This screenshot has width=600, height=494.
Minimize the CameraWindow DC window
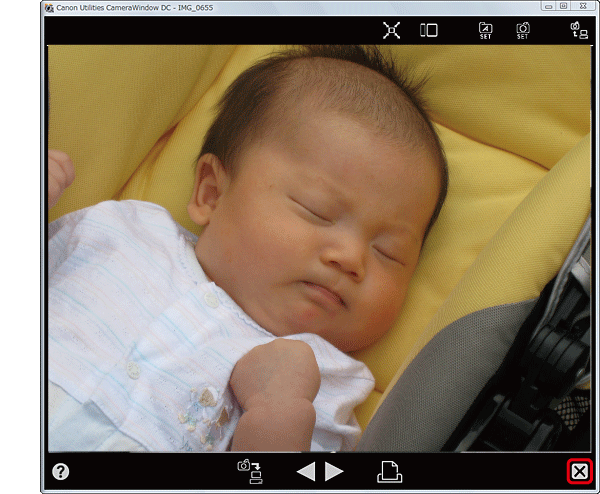pyautogui.click(x=548, y=6)
